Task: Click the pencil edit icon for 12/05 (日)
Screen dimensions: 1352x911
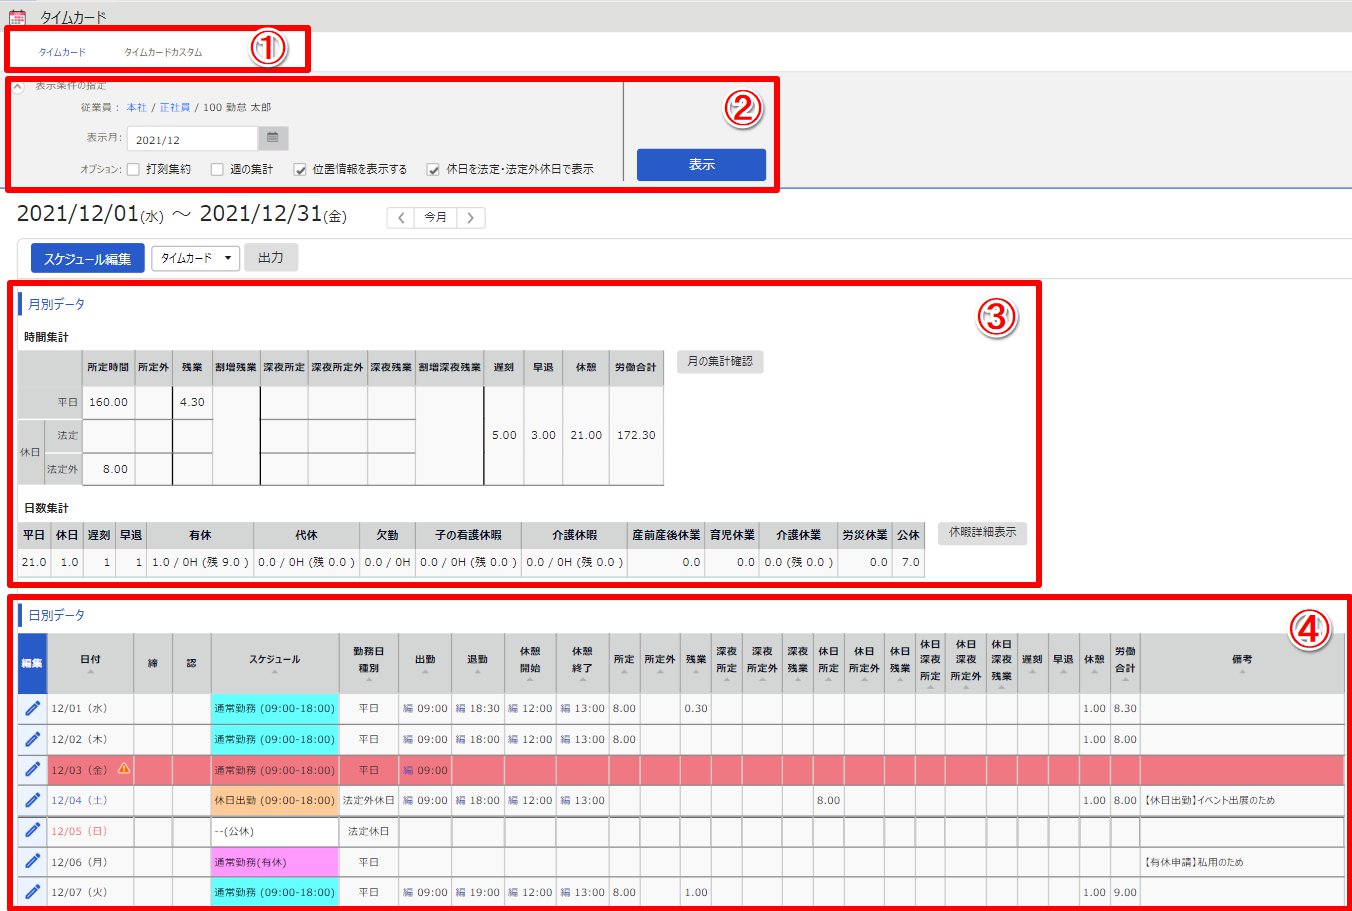Action: [x=32, y=831]
